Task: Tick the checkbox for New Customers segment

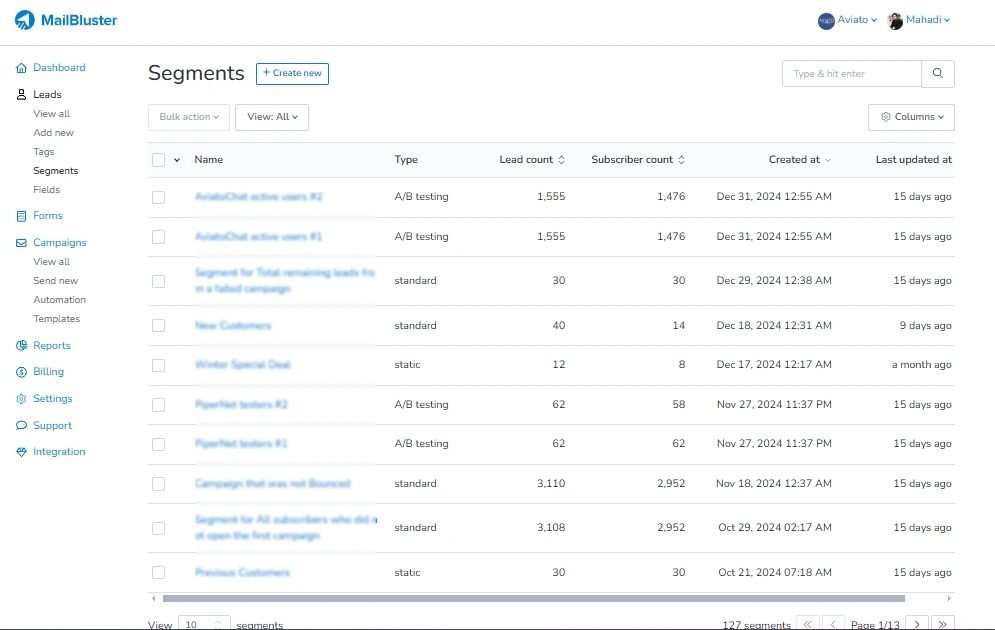Action: (x=158, y=325)
